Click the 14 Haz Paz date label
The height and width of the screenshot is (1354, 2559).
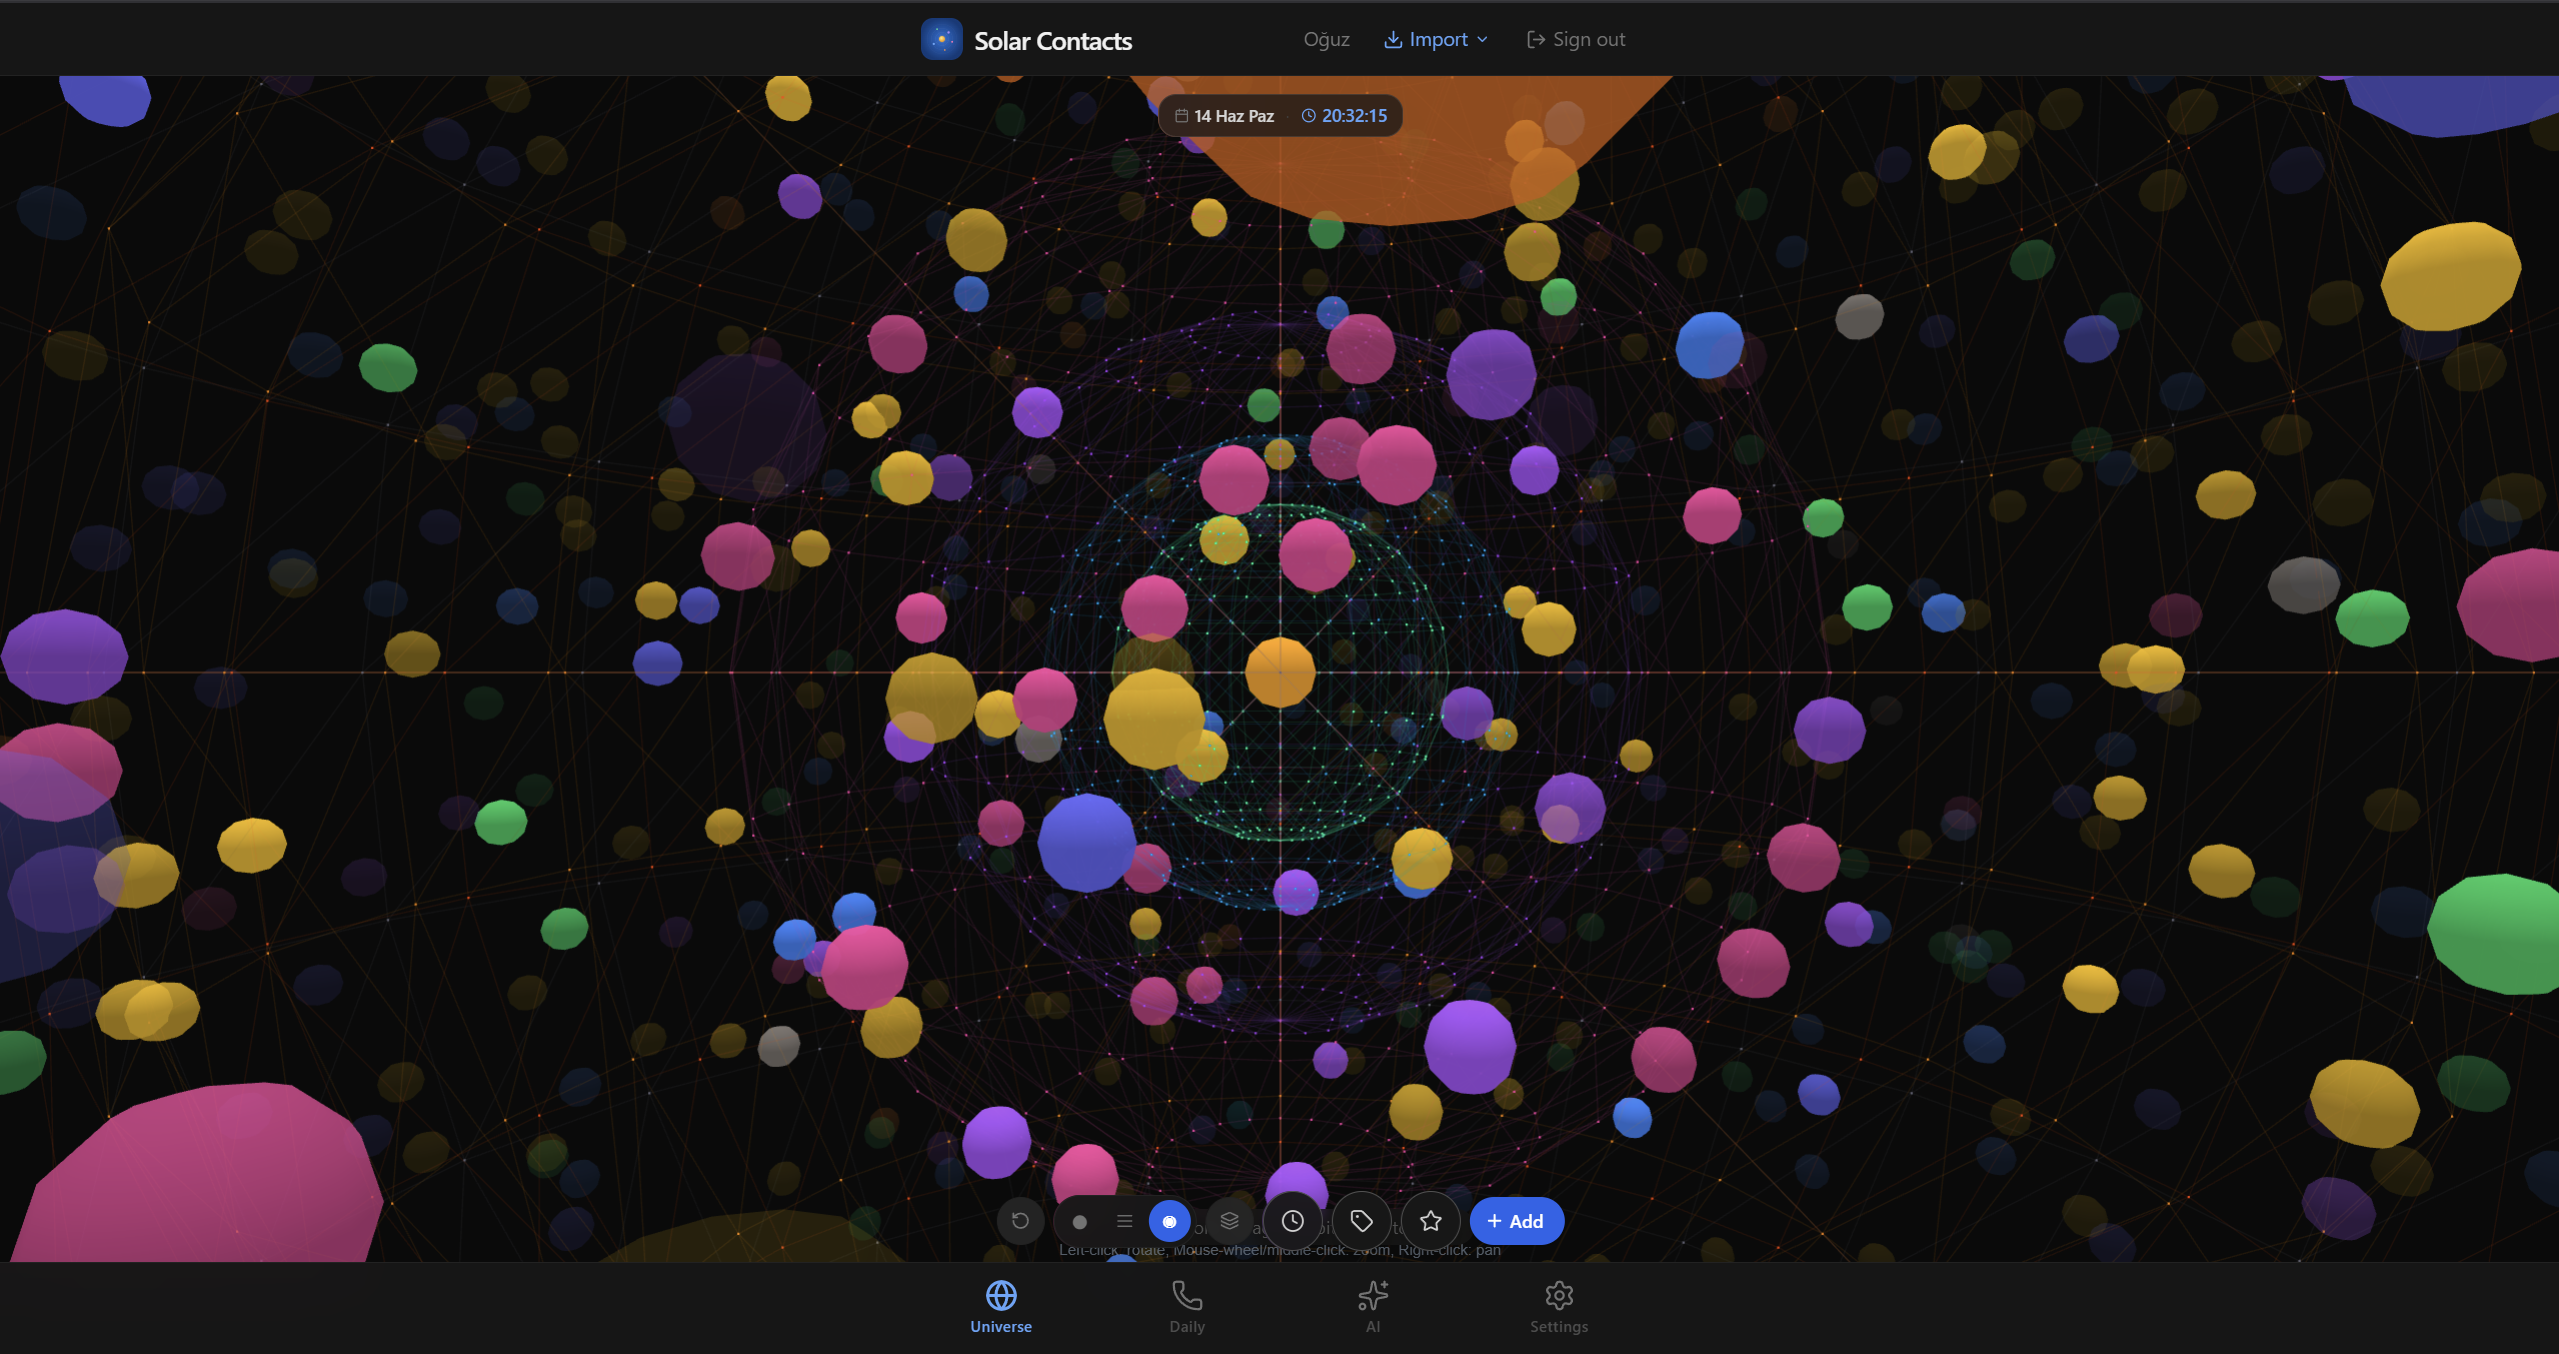[1225, 116]
